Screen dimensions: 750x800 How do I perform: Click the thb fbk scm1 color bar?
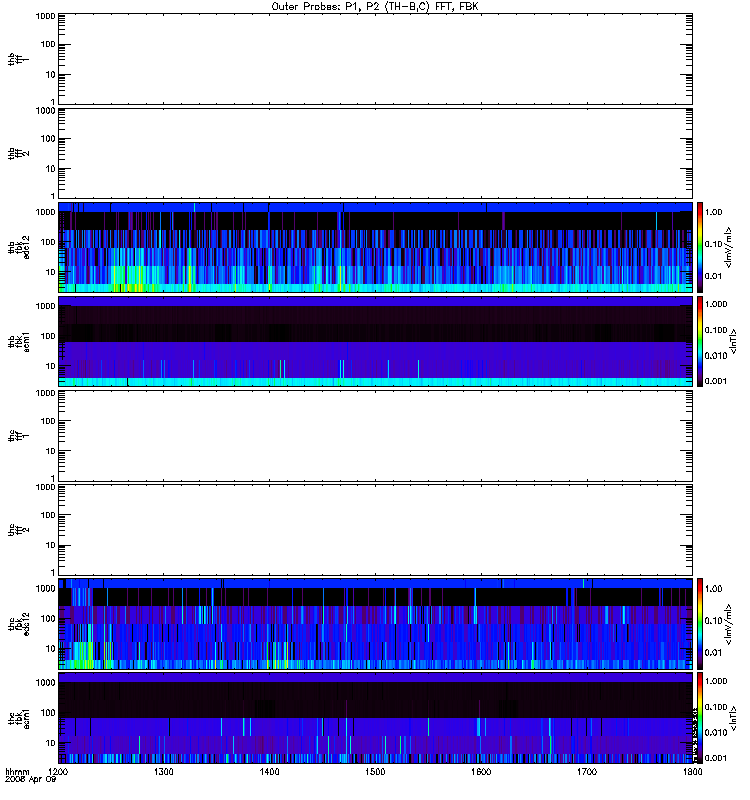[700, 341]
